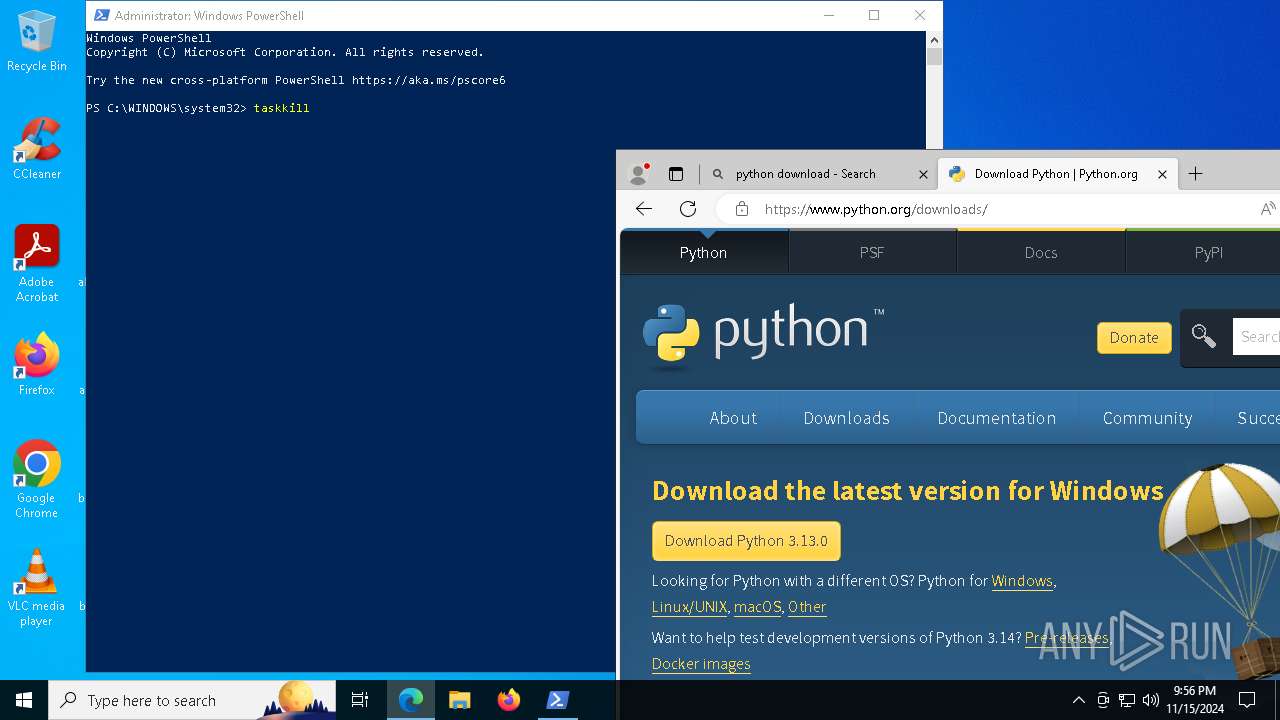This screenshot has height=720, width=1280.
Task: Close the Download Python tab
Action: pyautogui.click(x=1162, y=174)
